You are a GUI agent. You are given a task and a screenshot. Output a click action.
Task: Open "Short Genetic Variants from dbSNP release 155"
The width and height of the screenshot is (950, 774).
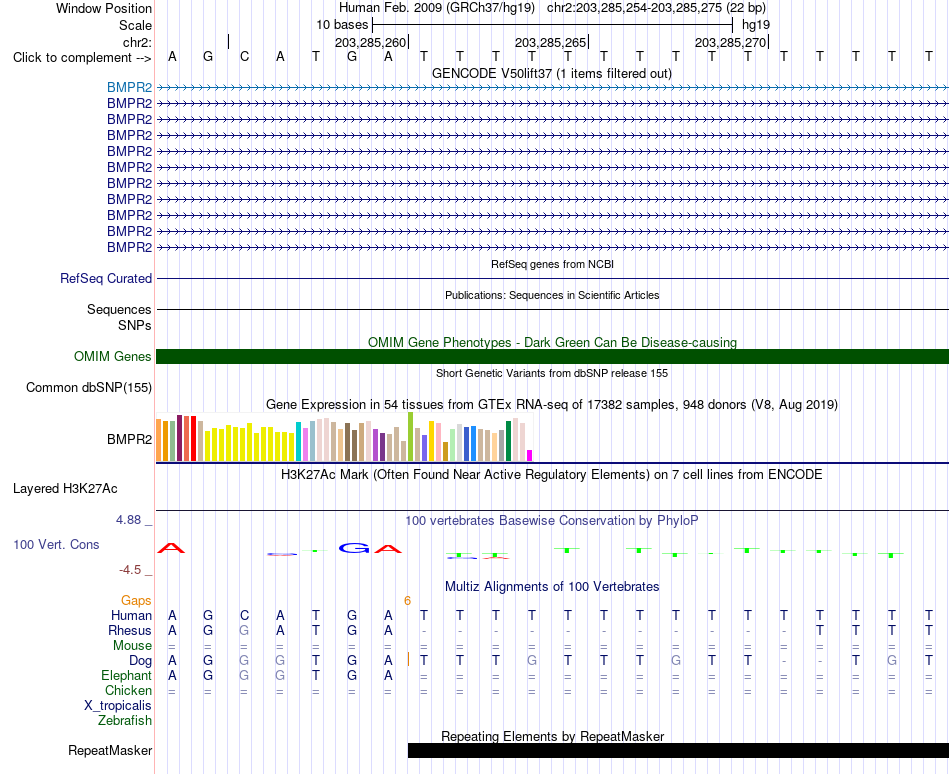point(552,373)
